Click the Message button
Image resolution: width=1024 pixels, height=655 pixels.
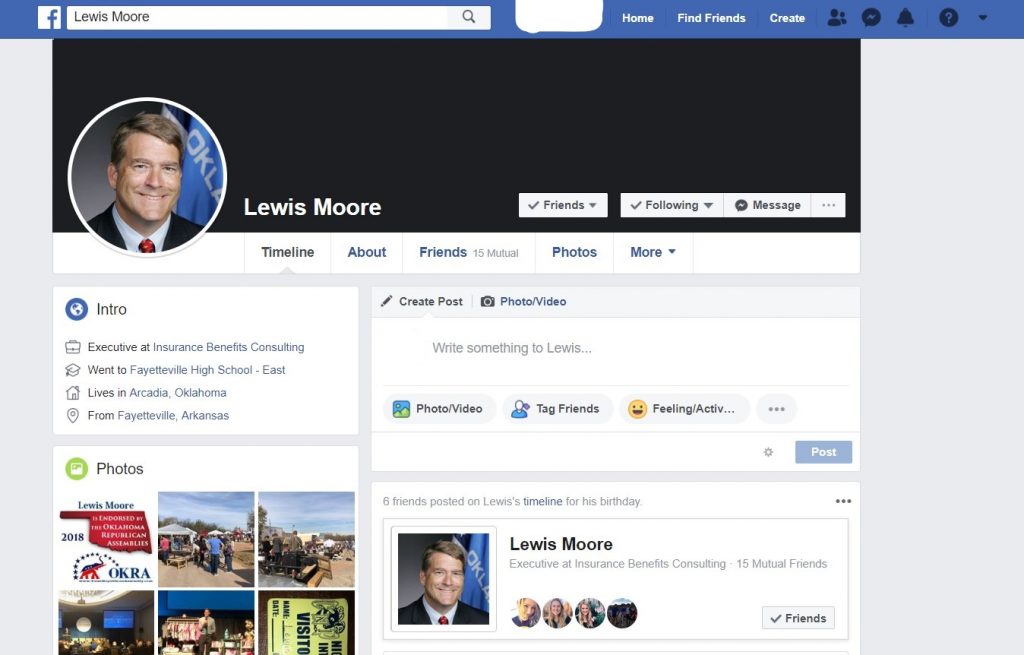pos(767,205)
